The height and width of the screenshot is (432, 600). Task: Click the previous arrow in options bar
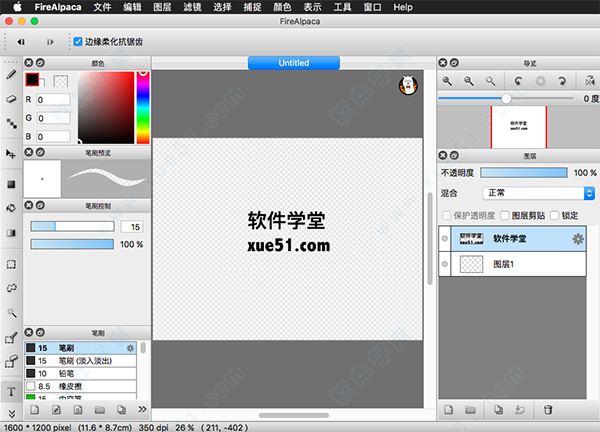click(21, 42)
